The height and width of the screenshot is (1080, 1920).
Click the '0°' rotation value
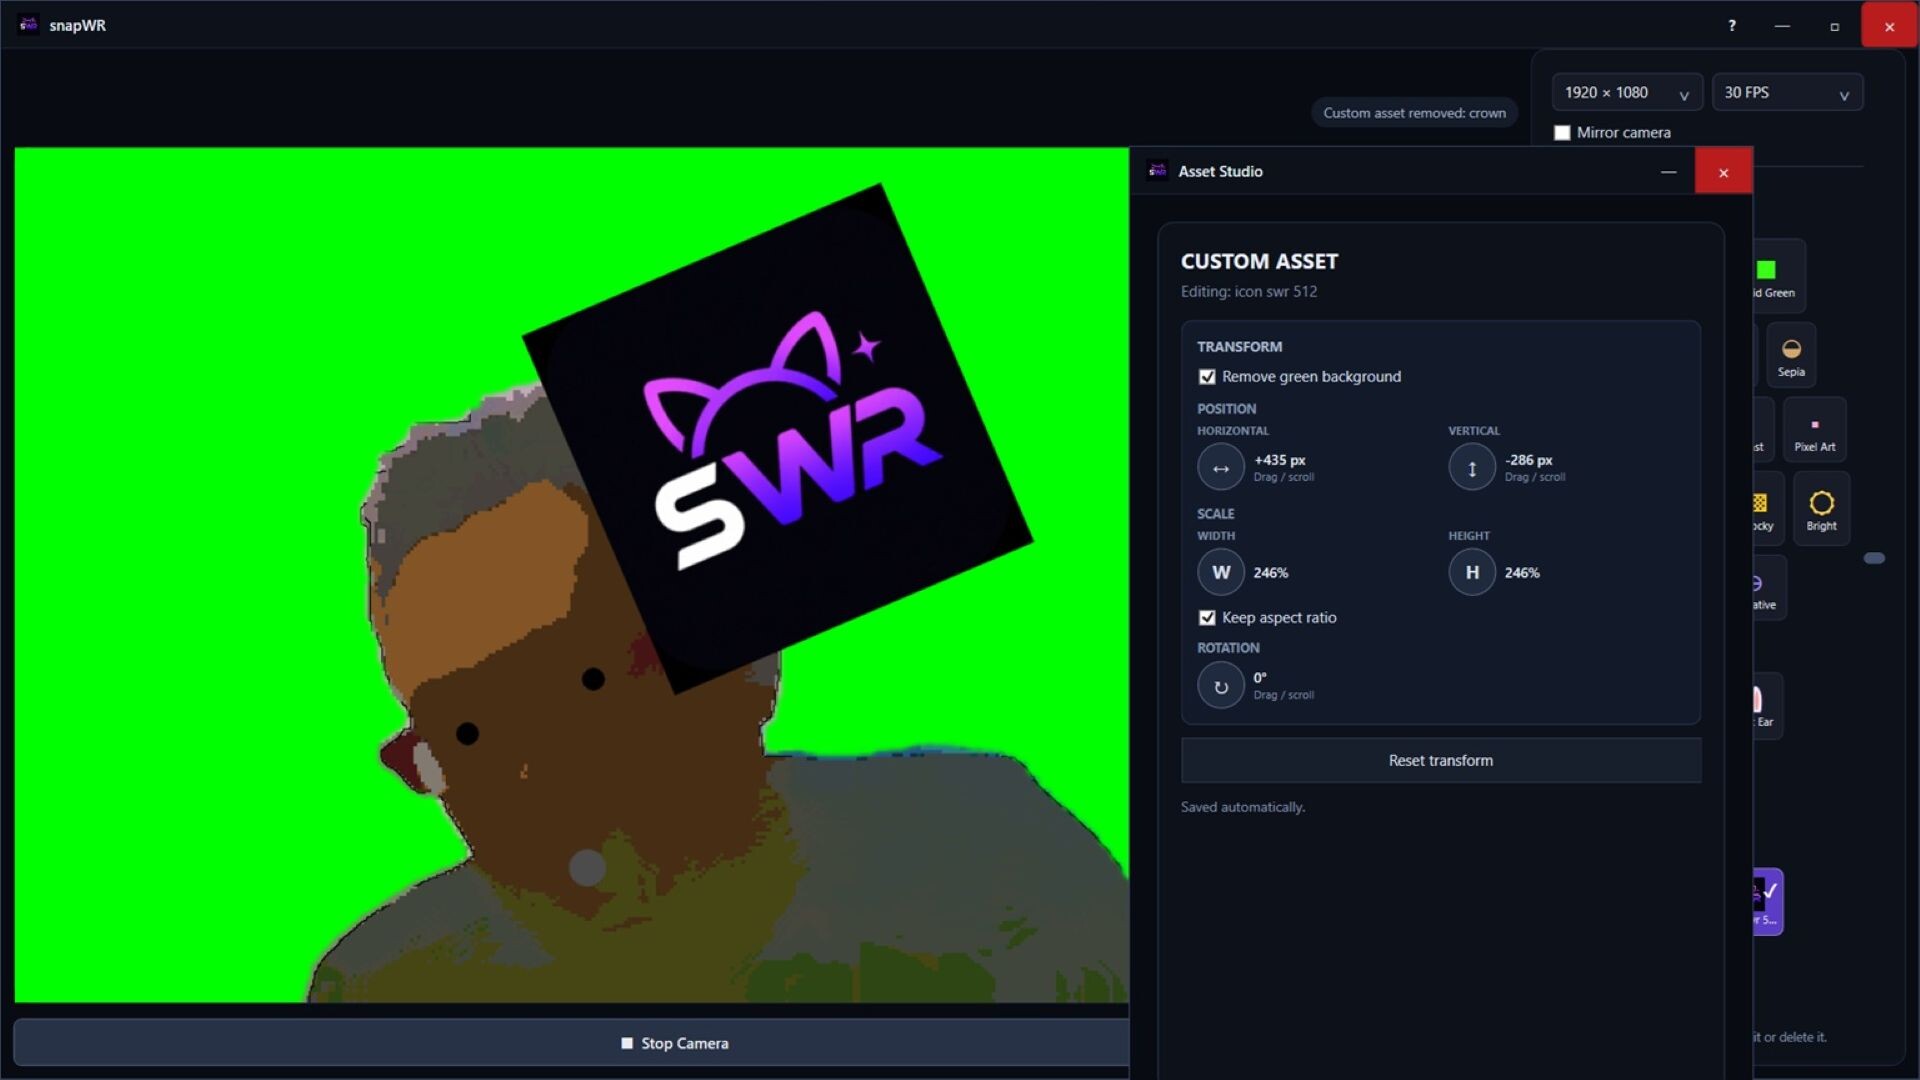click(1260, 678)
